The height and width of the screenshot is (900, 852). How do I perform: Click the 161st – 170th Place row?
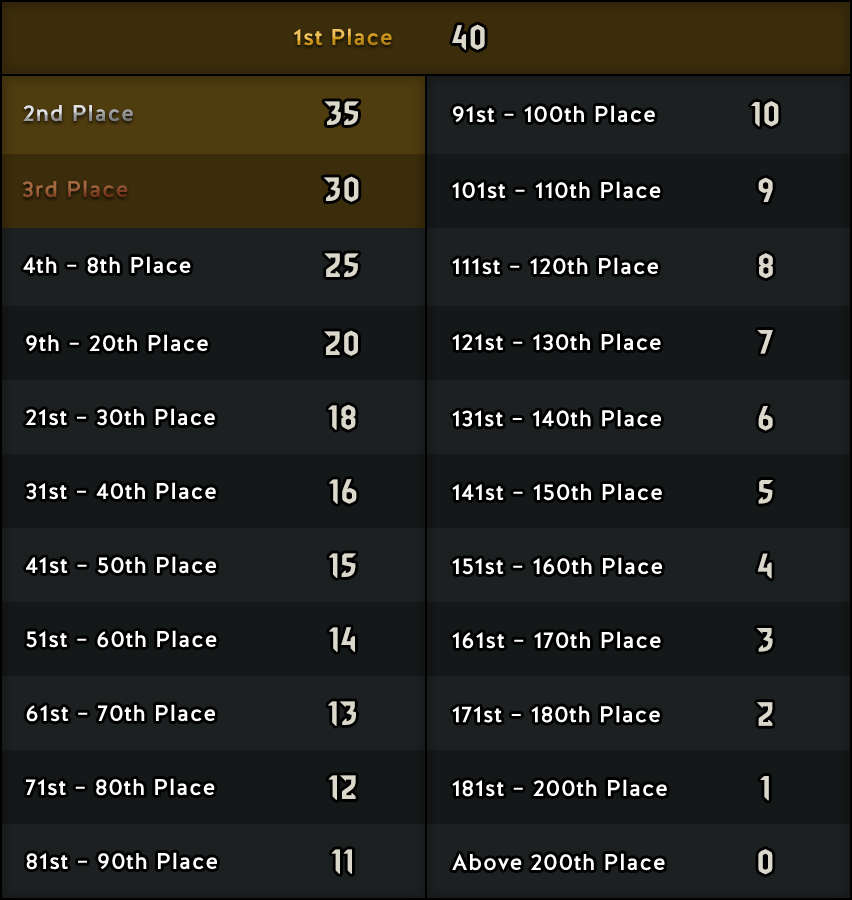coord(639,639)
